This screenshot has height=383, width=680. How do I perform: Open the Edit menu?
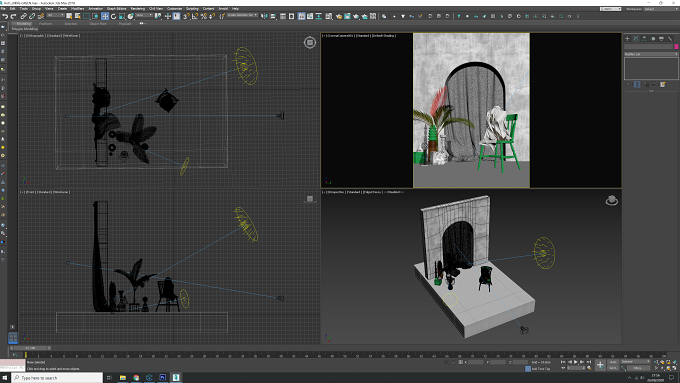[x=13, y=9]
